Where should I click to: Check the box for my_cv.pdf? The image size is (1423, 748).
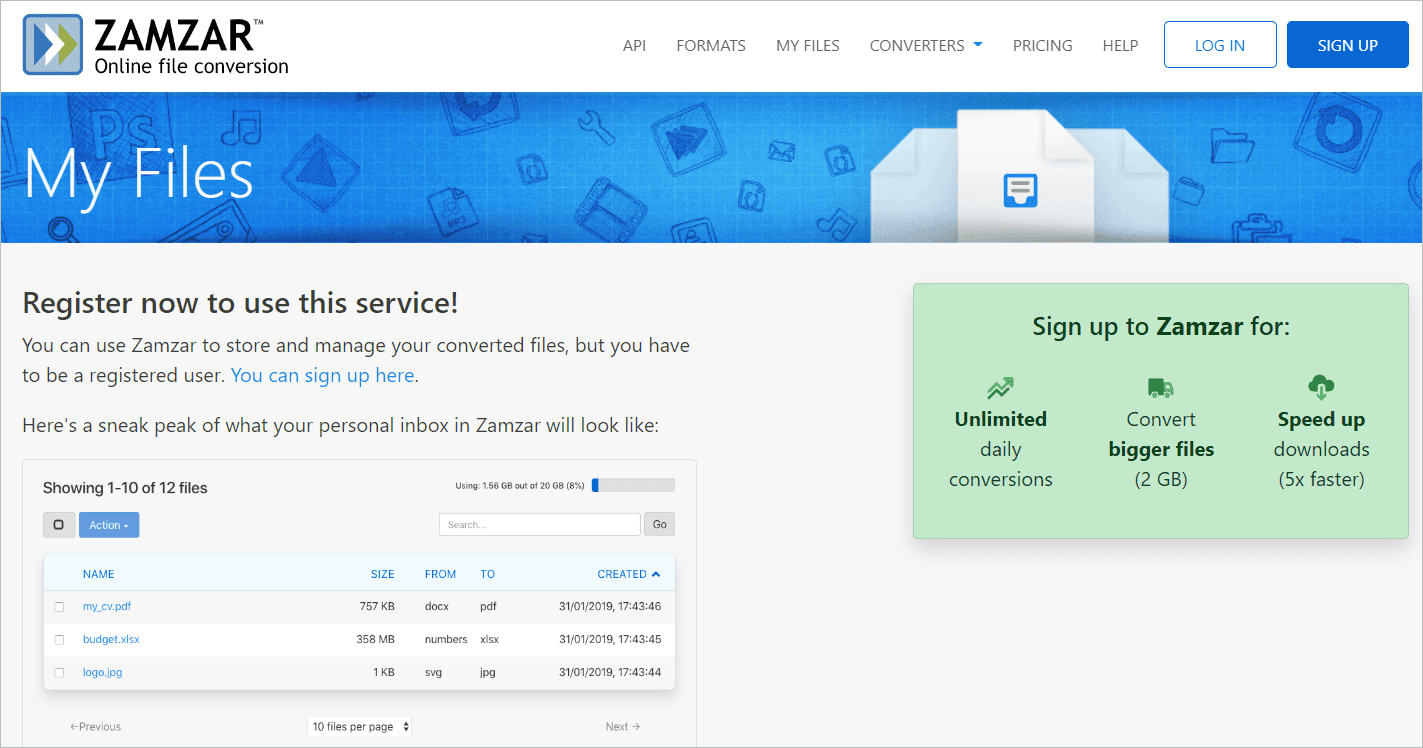[59, 607]
